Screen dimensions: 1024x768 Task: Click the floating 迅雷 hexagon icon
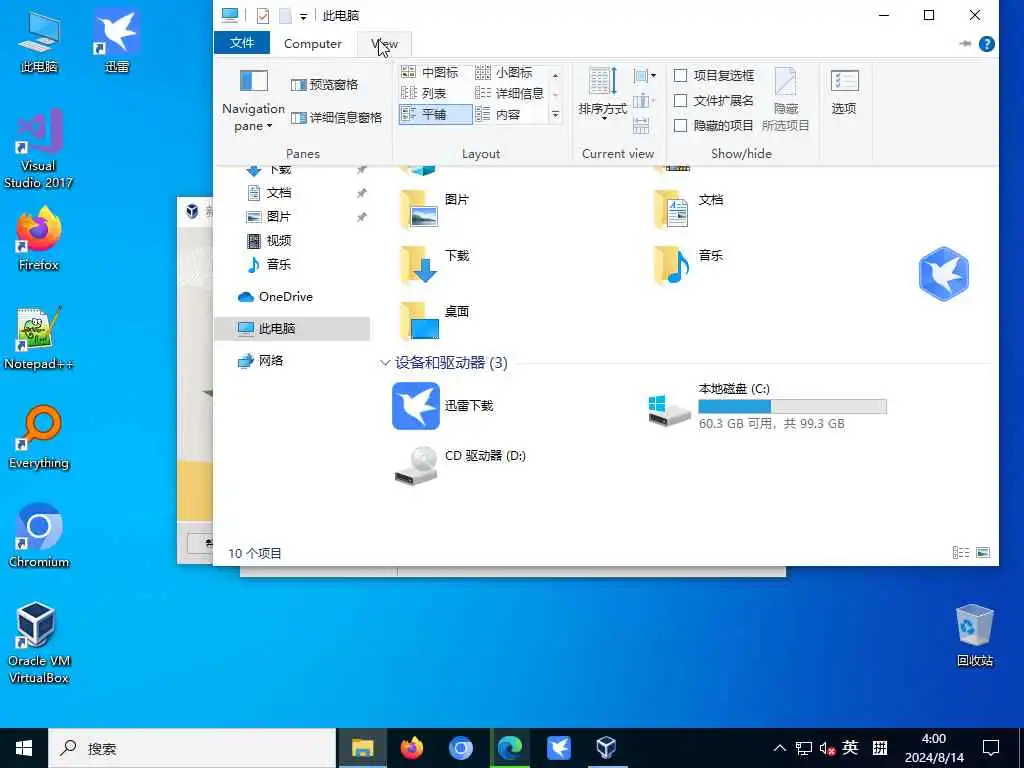point(943,274)
